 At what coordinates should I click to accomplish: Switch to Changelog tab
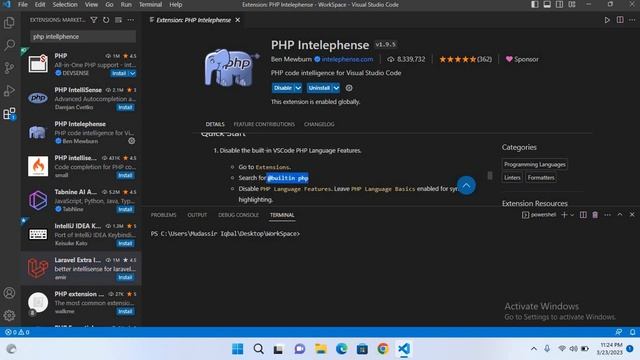pos(319,124)
